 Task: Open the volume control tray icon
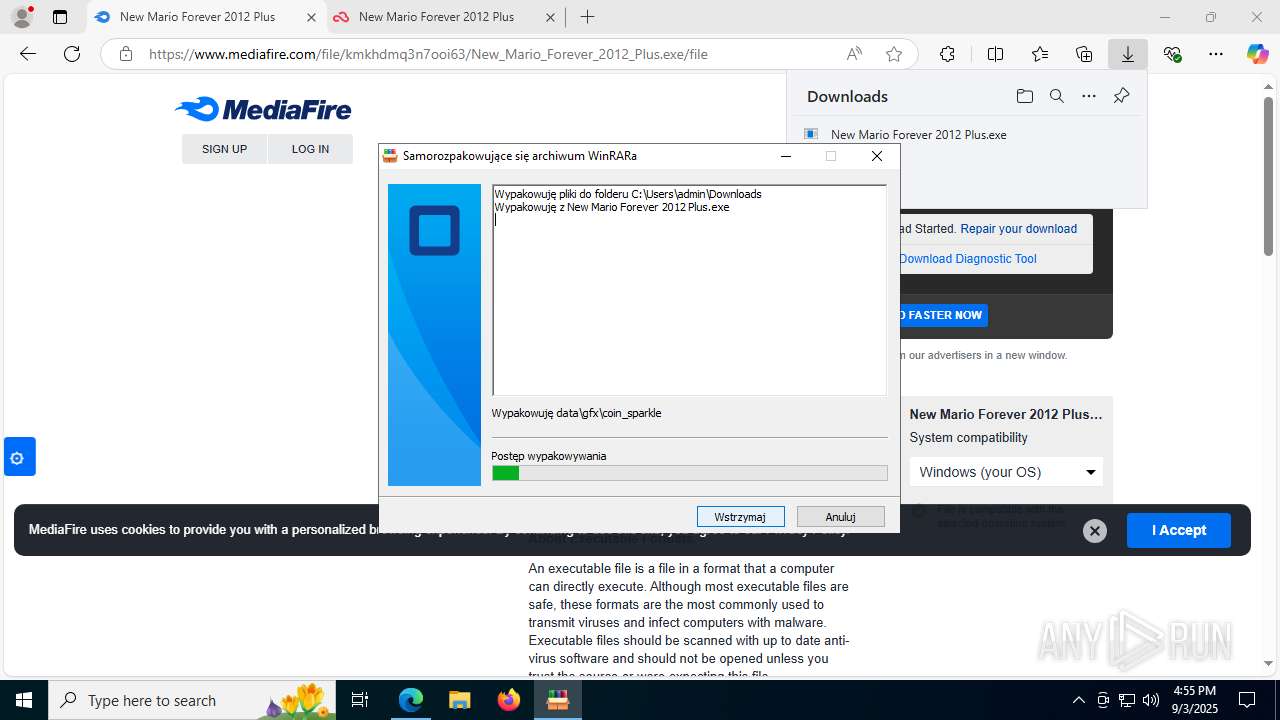pos(1150,700)
